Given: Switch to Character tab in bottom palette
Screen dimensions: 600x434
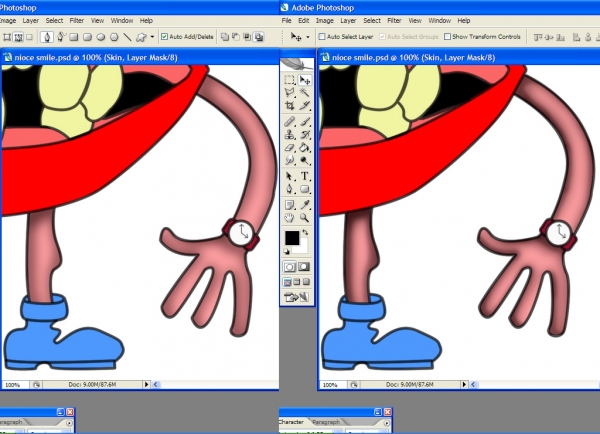Looking at the screenshot, I should 292,422.
